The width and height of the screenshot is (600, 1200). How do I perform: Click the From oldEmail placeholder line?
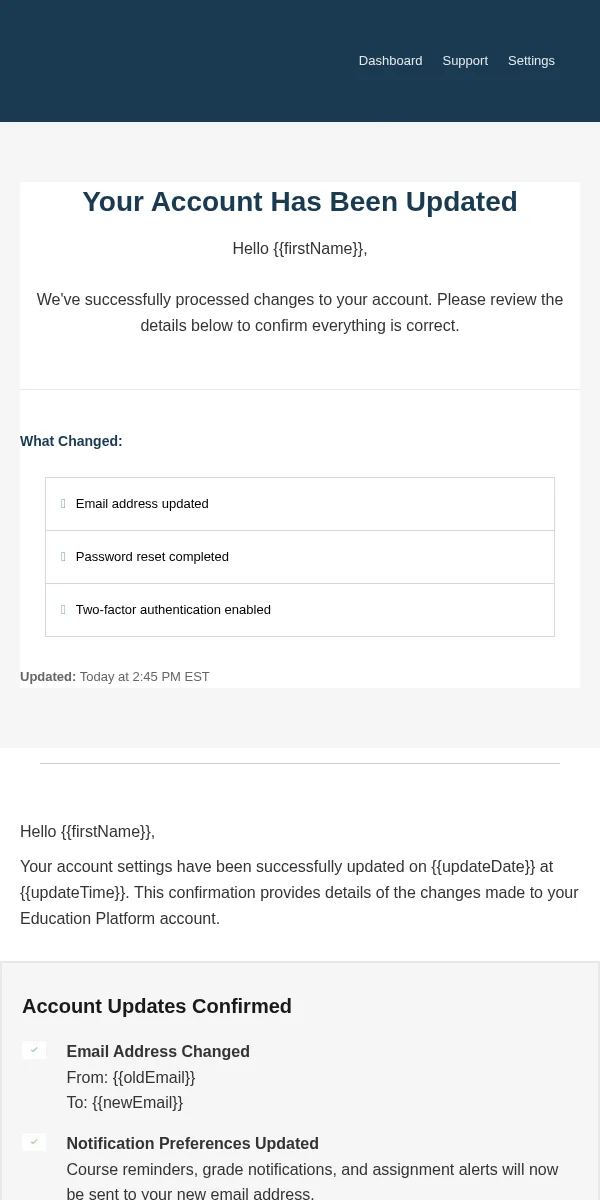pyautogui.click(x=131, y=1078)
